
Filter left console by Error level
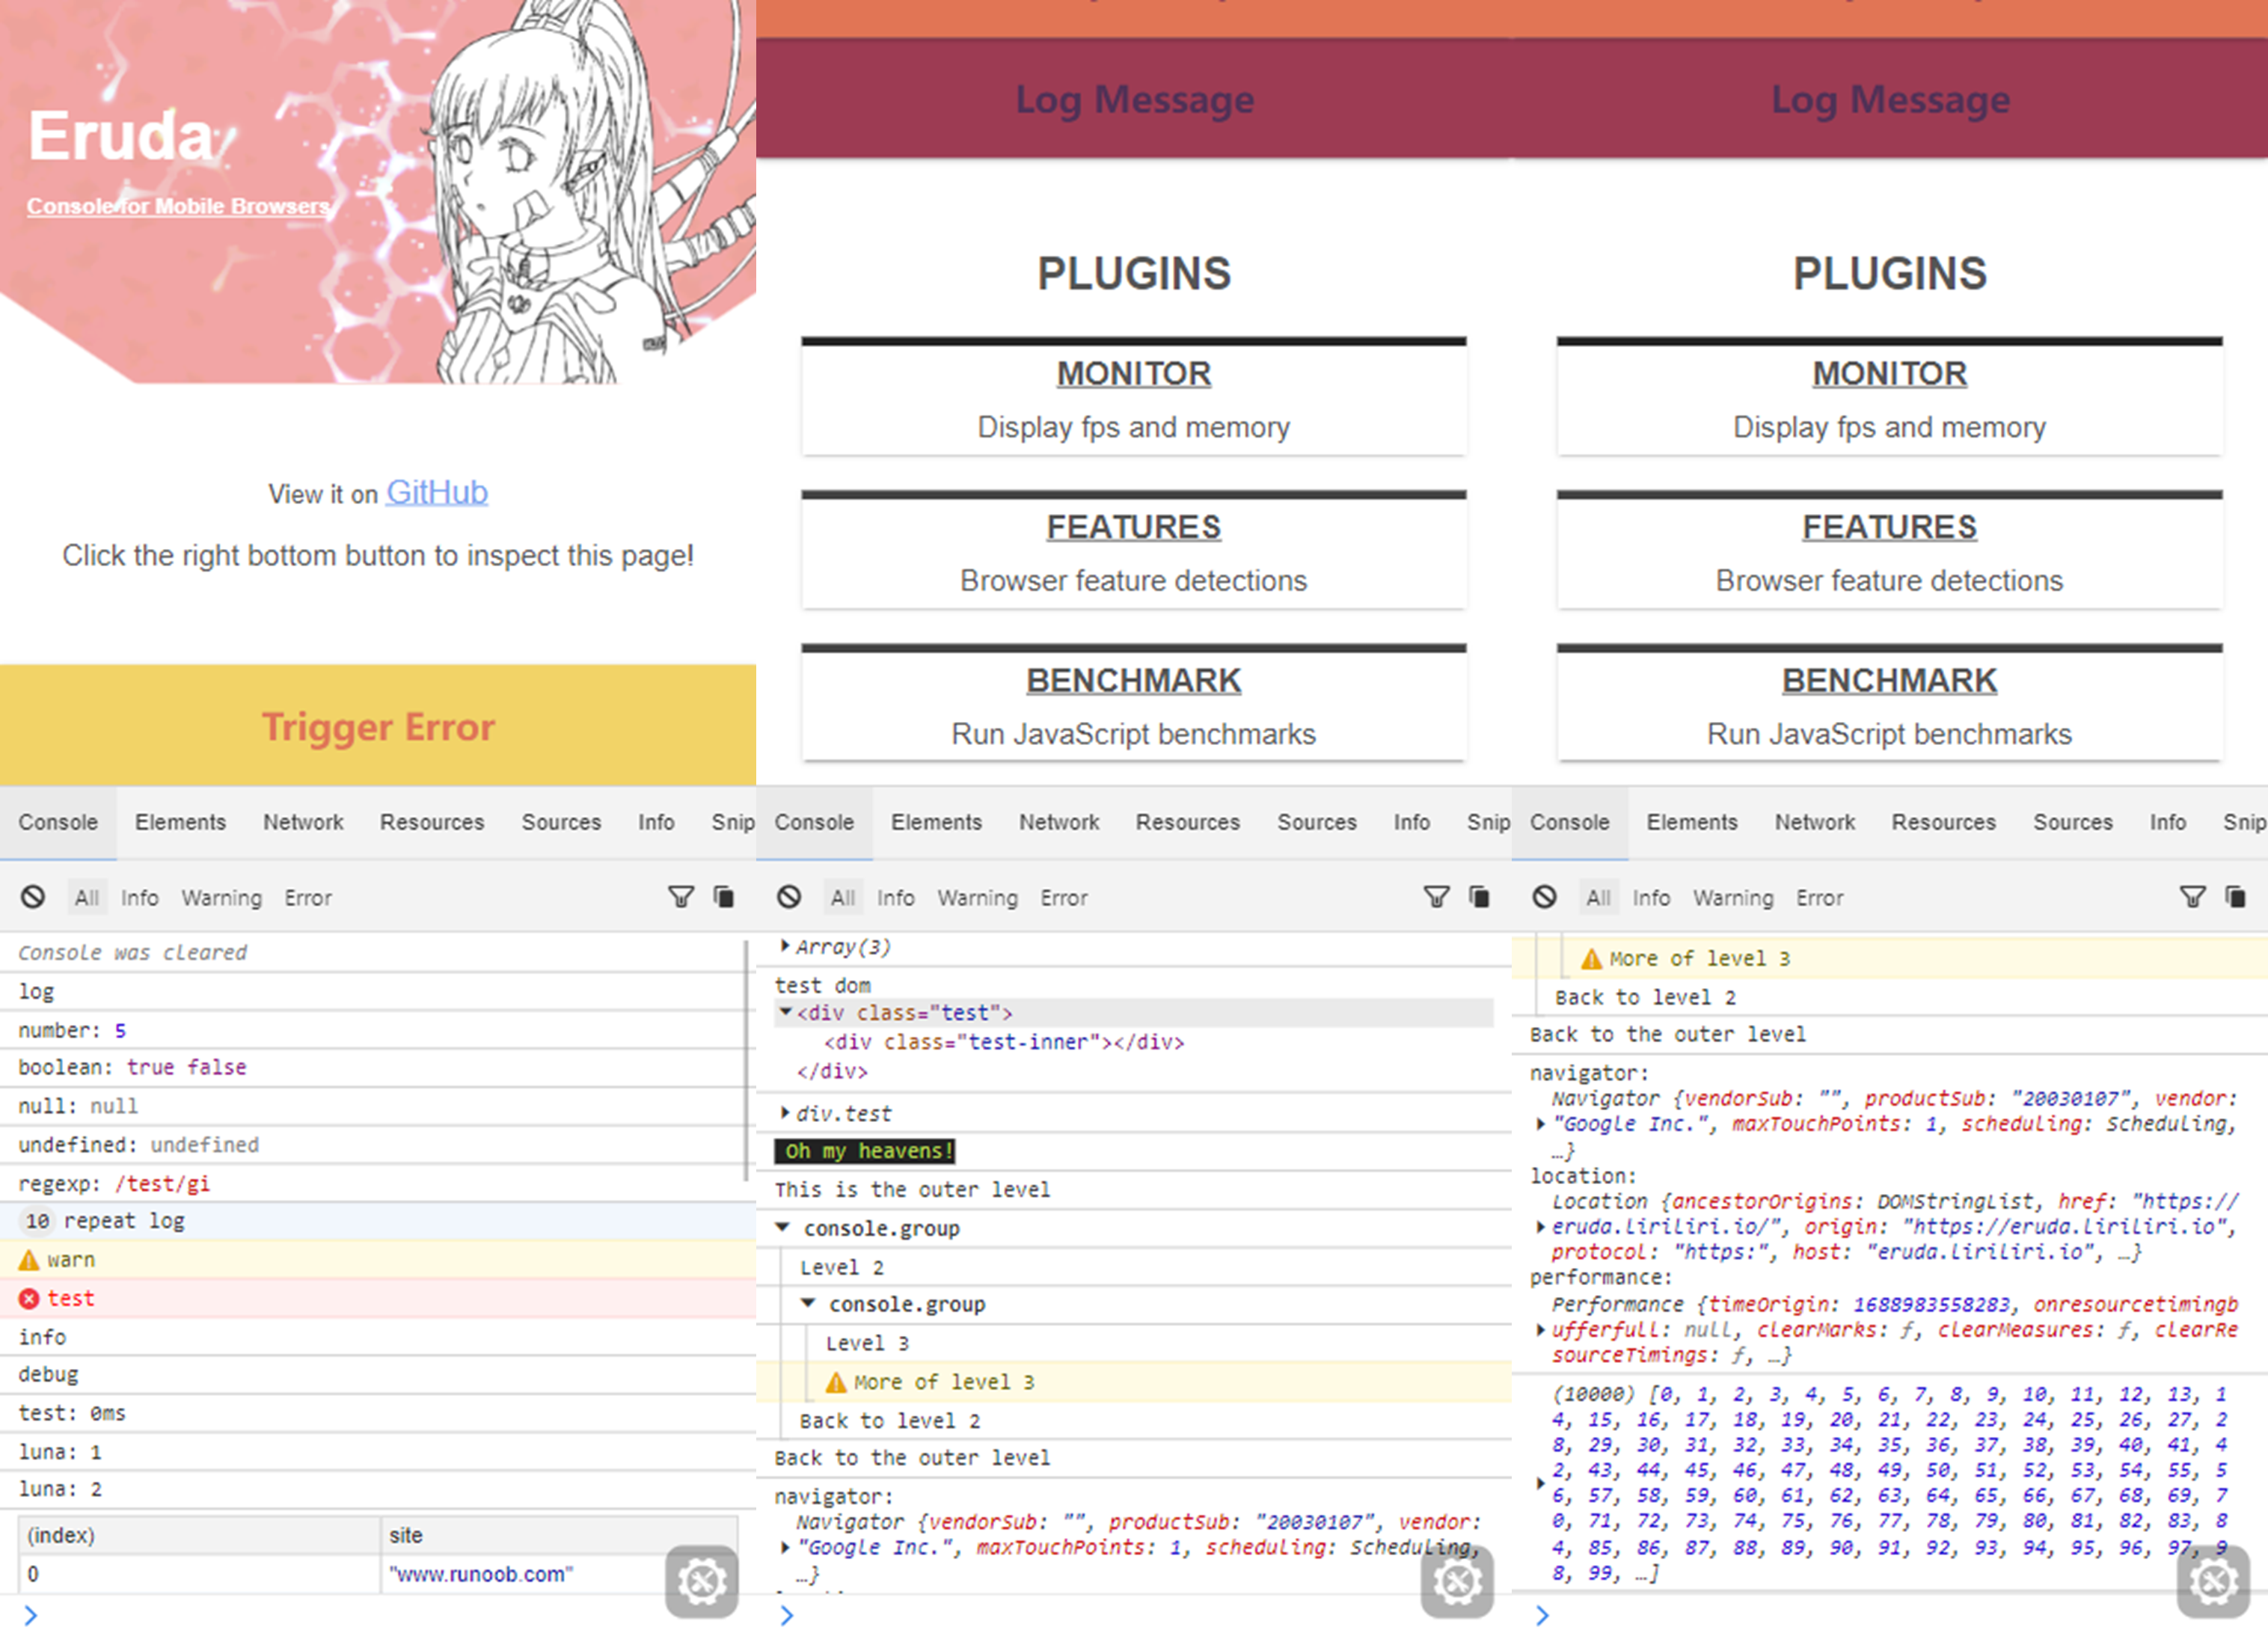pyautogui.click(x=308, y=898)
